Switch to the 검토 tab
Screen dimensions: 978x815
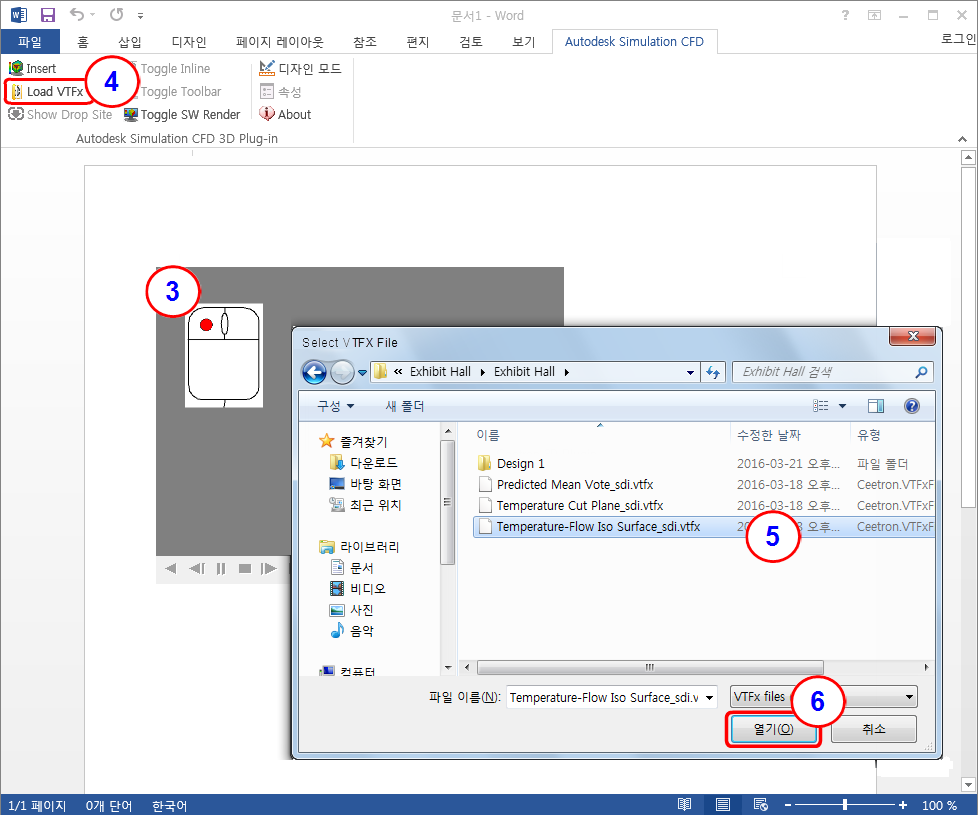[x=471, y=42]
